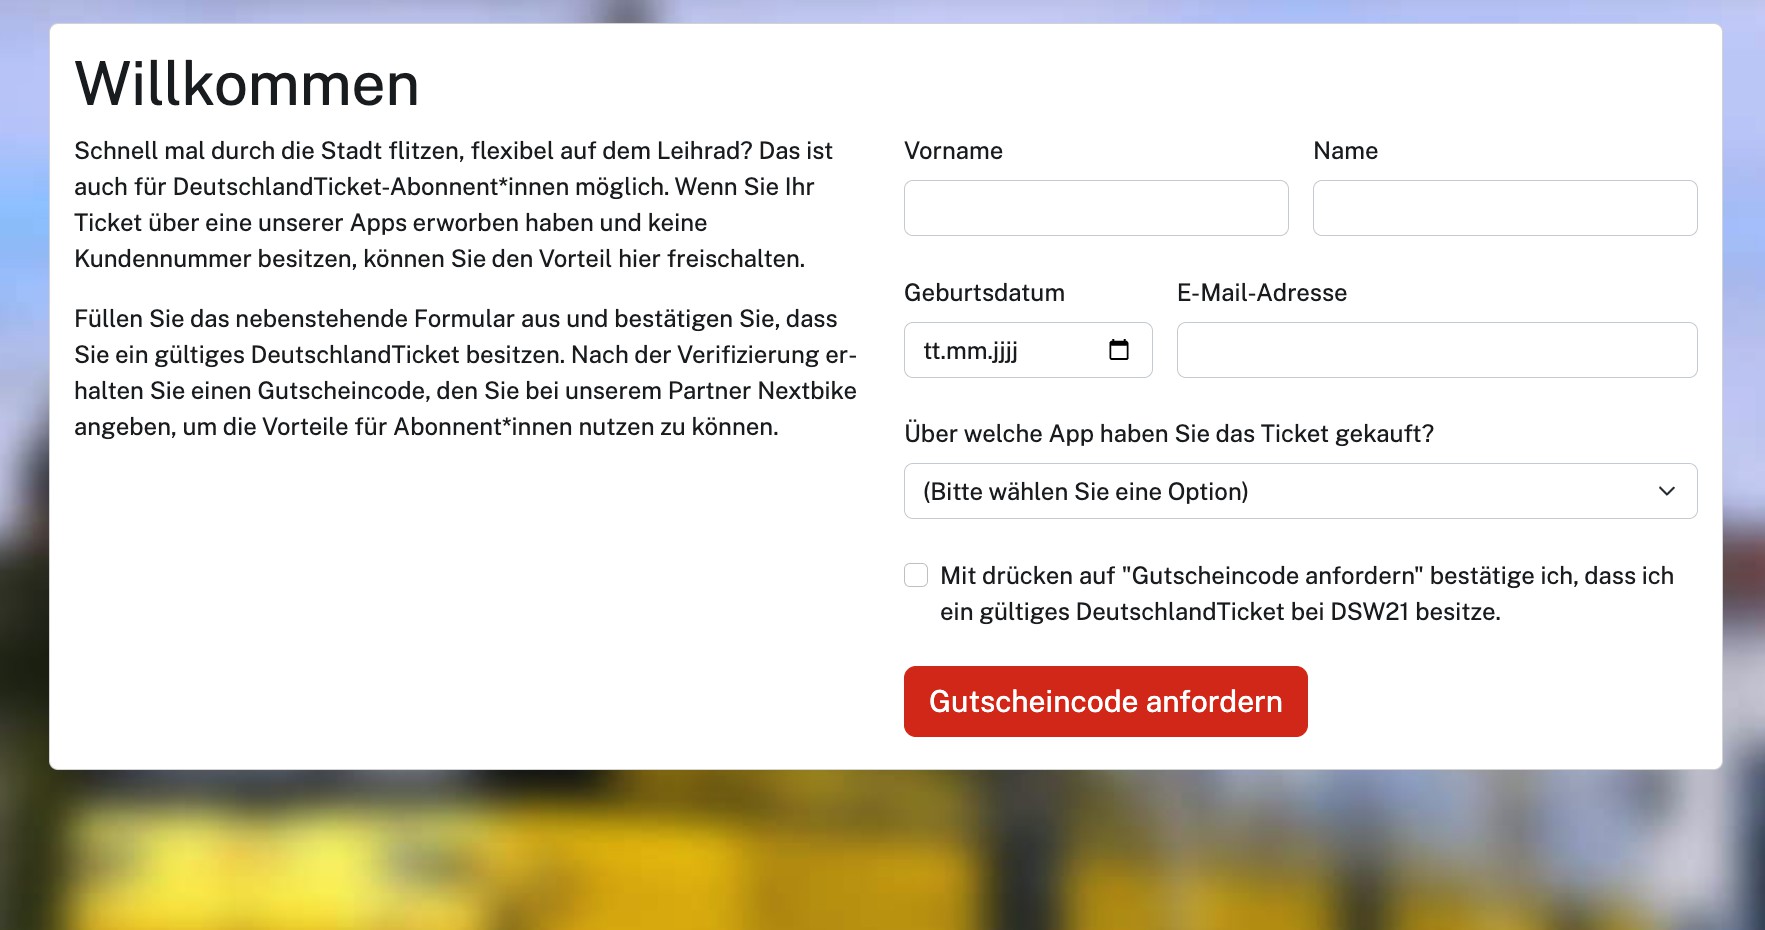Viewport: 1765px width, 930px height.
Task: Click the paragraph starting "Füllen Sie das"
Action: pyautogui.click(x=465, y=373)
